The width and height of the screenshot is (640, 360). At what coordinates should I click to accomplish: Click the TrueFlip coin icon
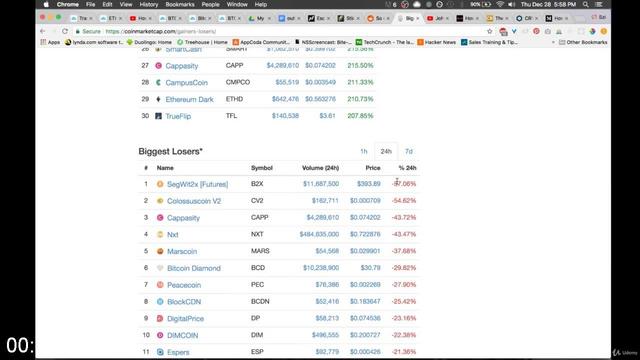pos(158,116)
